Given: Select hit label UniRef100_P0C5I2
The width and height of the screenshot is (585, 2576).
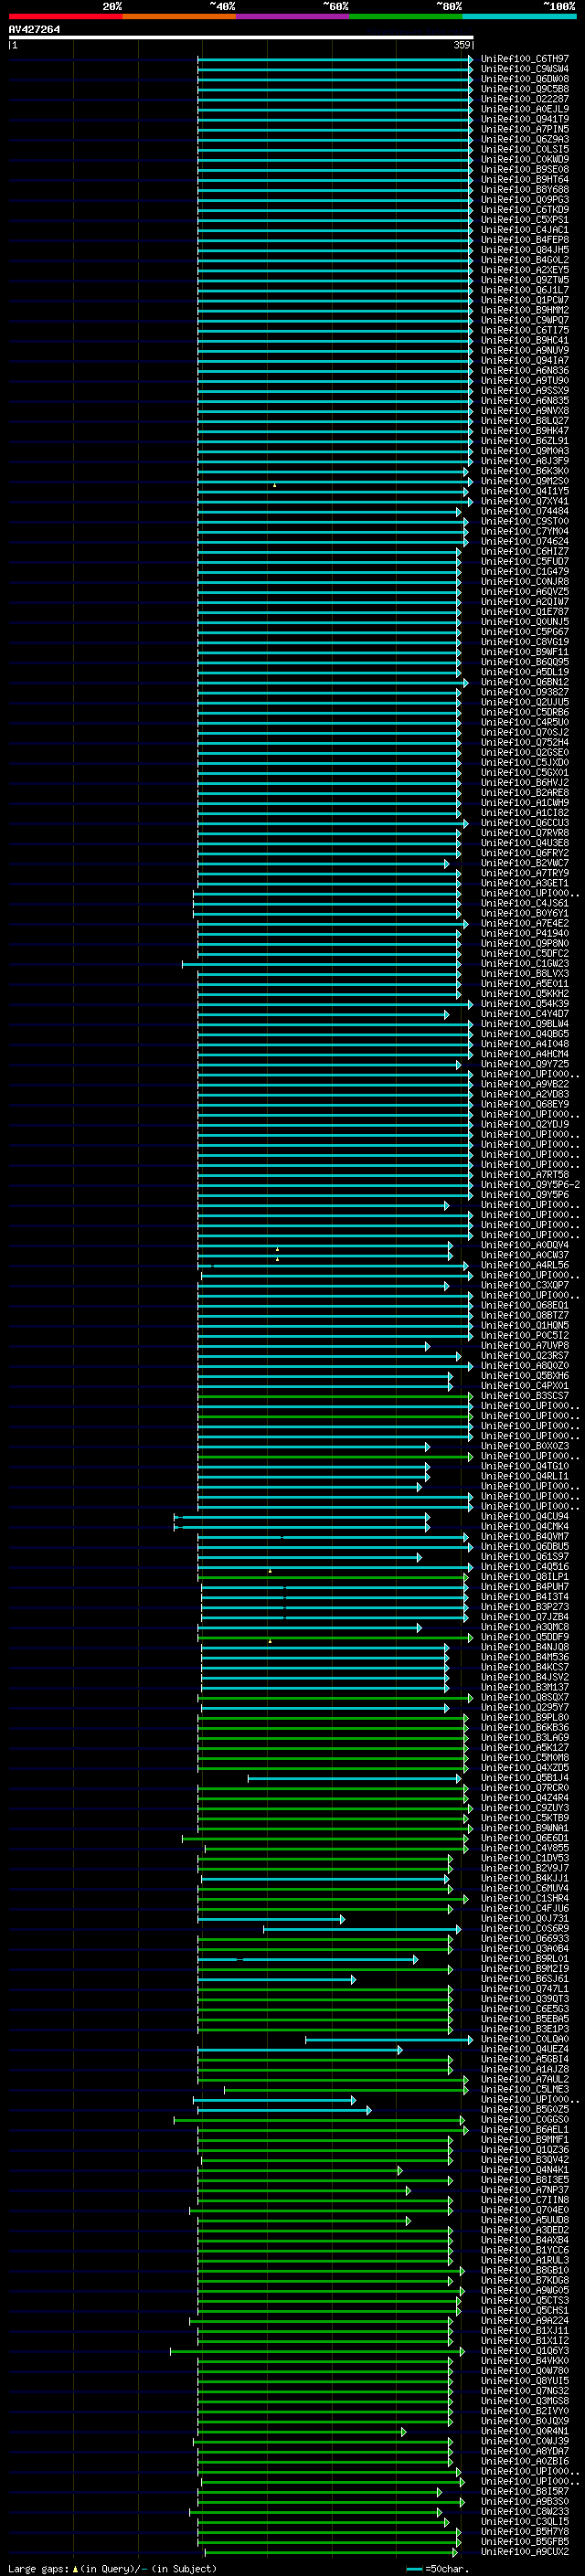Looking at the screenshot, I should click(525, 1335).
